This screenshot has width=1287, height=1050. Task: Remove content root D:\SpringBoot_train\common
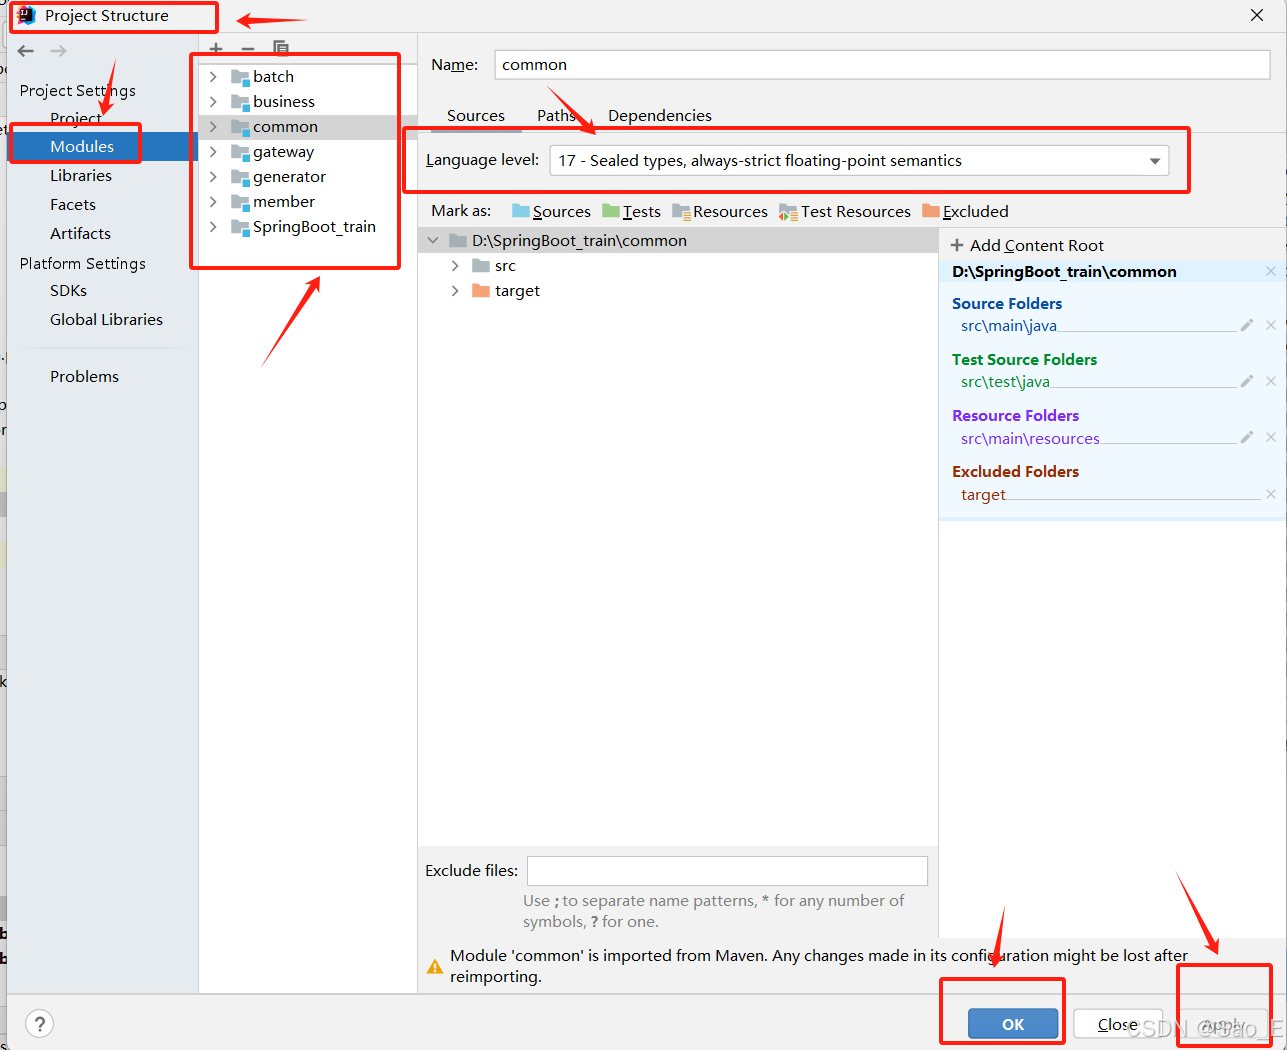[x=1271, y=271]
